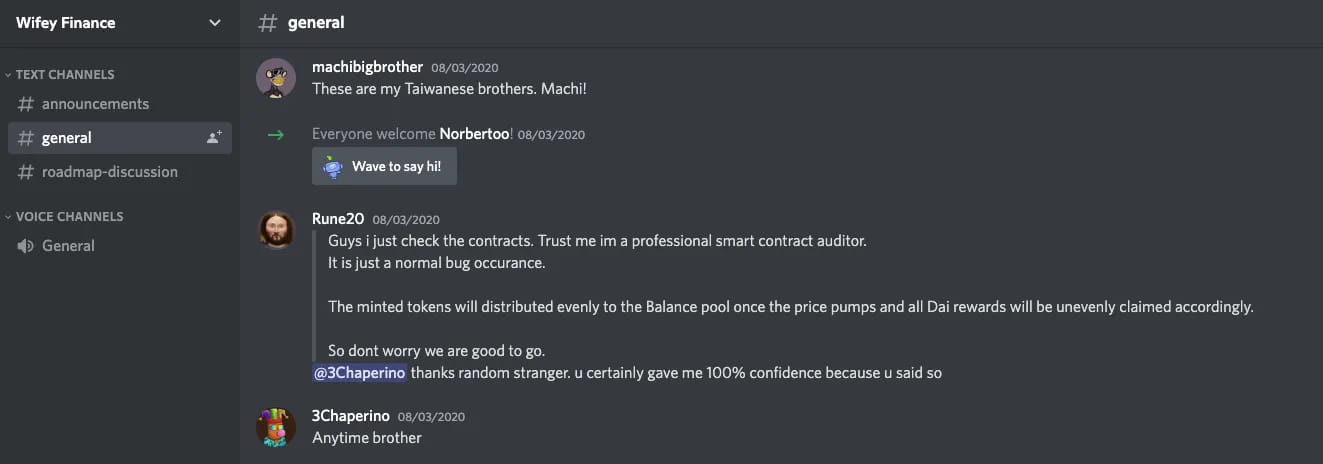Click the Rune20 username
The width and height of the screenshot is (1323, 464).
pos(337,219)
